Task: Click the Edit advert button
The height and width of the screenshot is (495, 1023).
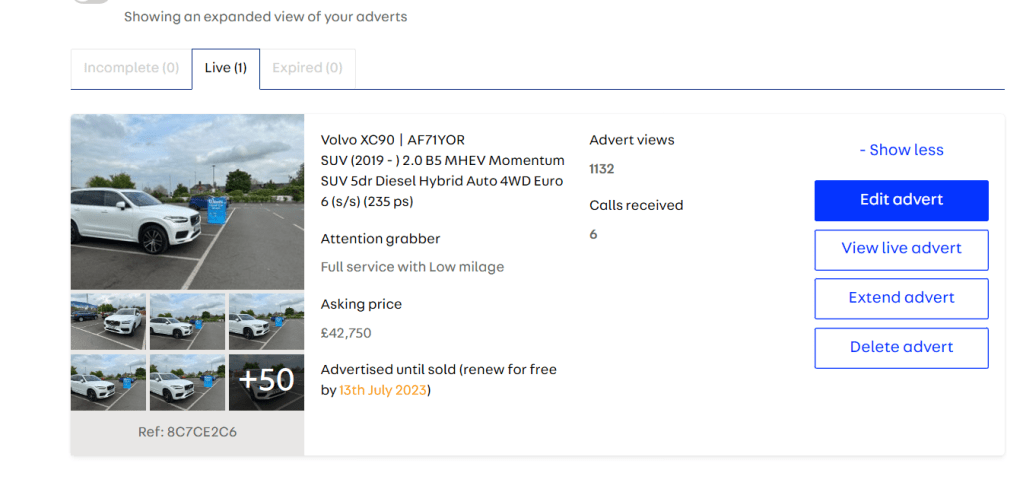Action: coord(901,200)
